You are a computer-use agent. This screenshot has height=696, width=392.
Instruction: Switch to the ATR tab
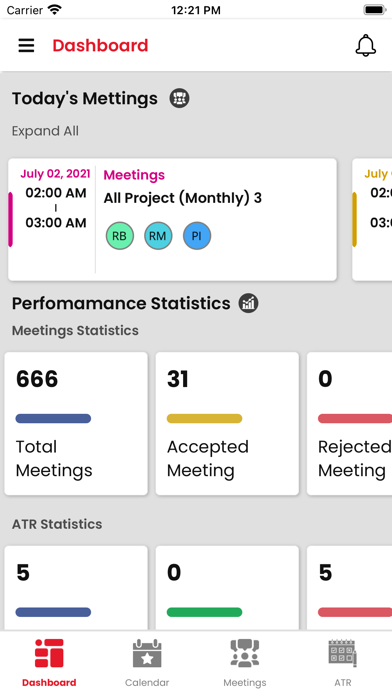[x=343, y=663]
